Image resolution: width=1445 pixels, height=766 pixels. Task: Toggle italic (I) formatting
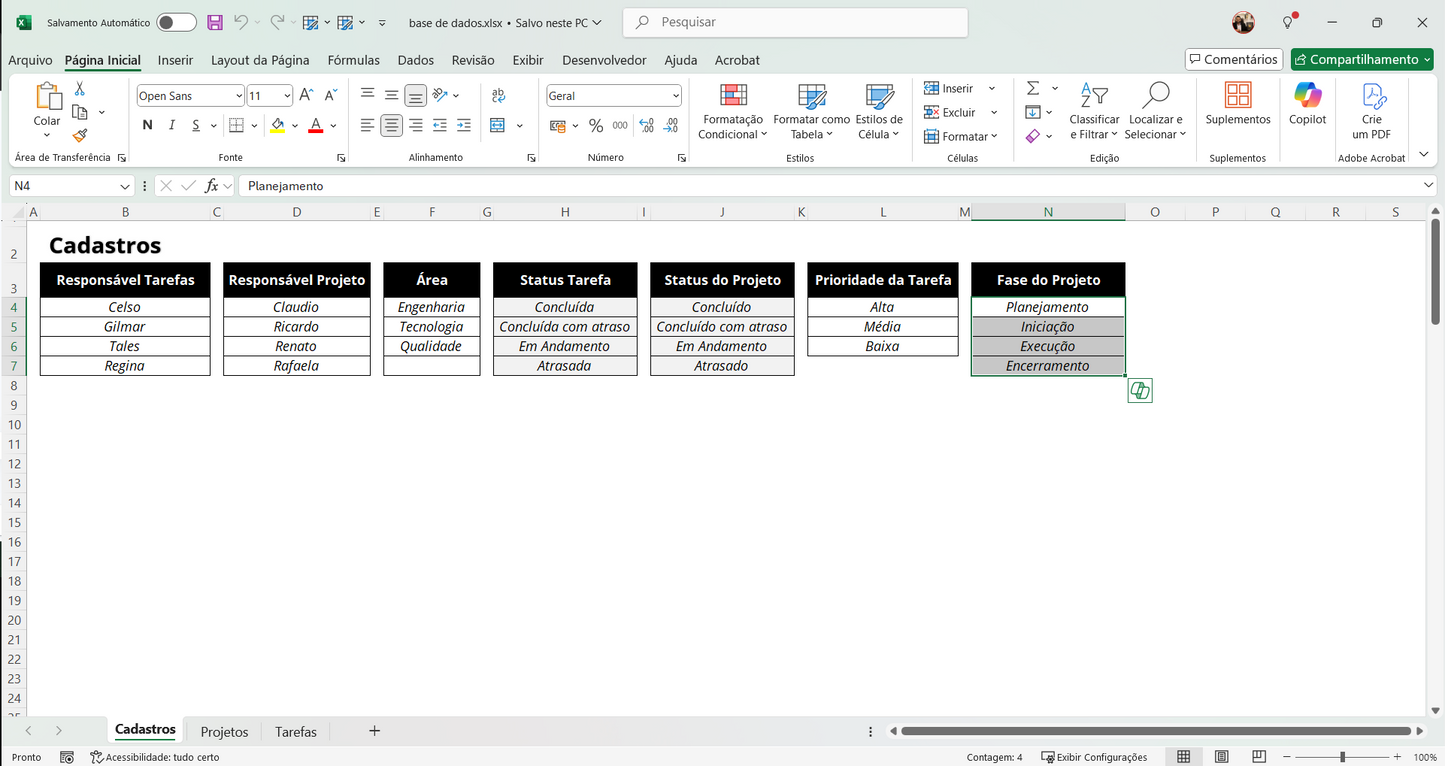[x=171, y=124]
